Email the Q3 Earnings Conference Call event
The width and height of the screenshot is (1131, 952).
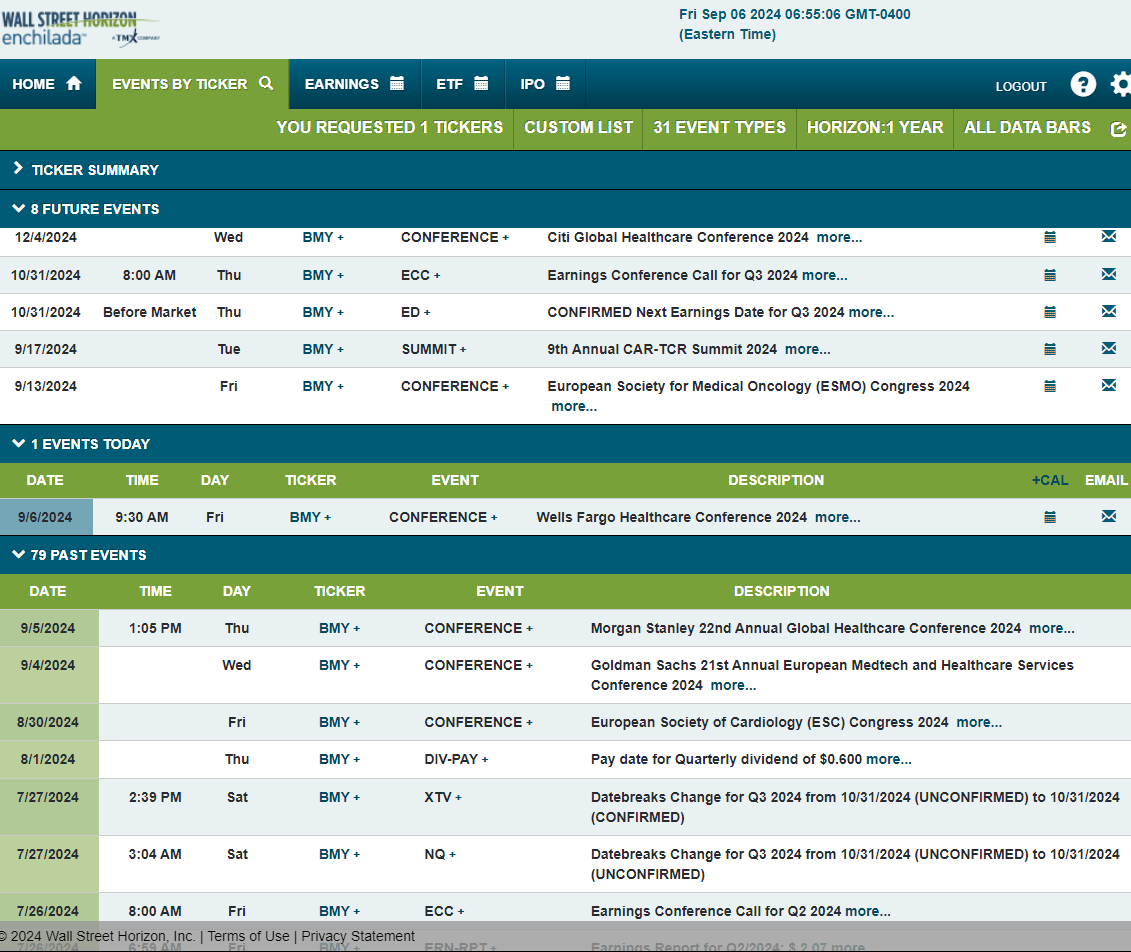pyautogui.click(x=1109, y=274)
